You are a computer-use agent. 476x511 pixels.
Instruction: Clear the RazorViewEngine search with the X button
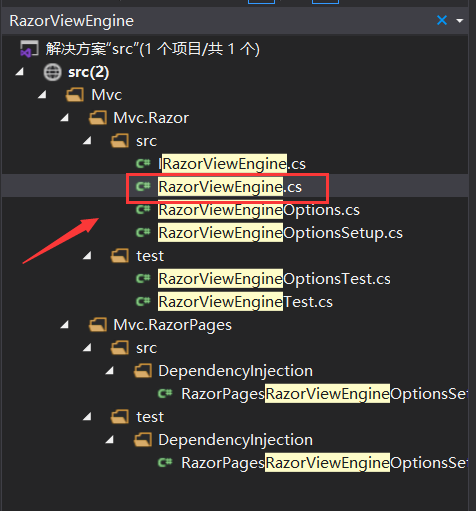(x=442, y=20)
